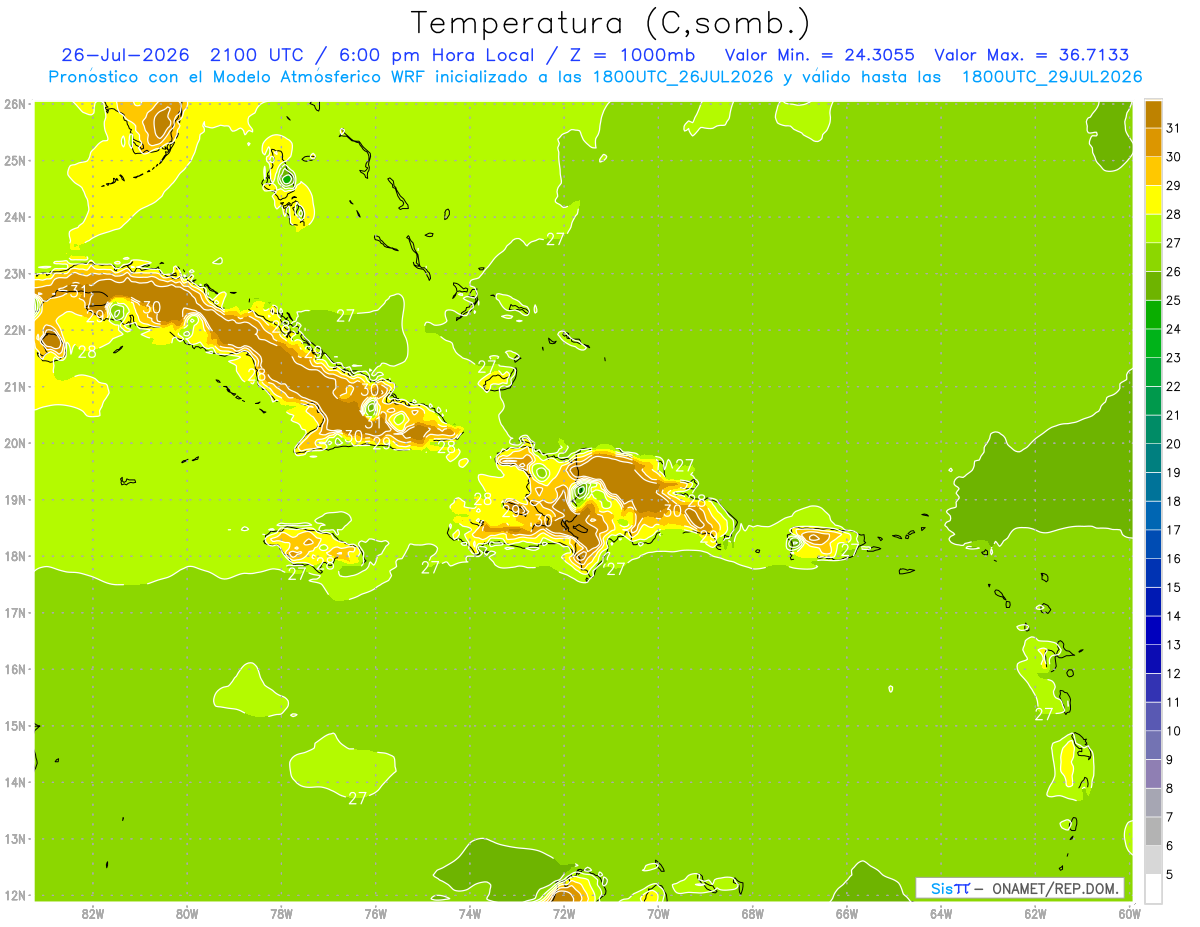Click the color scale legend label '20'

coord(1174,444)
